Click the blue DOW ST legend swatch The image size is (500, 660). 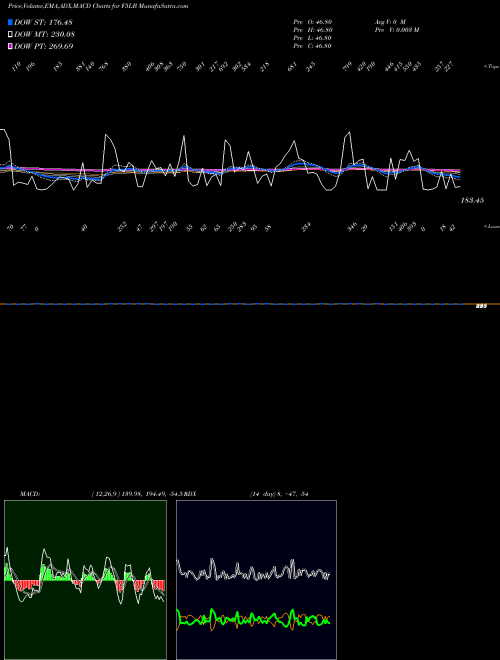pos(10,22)
